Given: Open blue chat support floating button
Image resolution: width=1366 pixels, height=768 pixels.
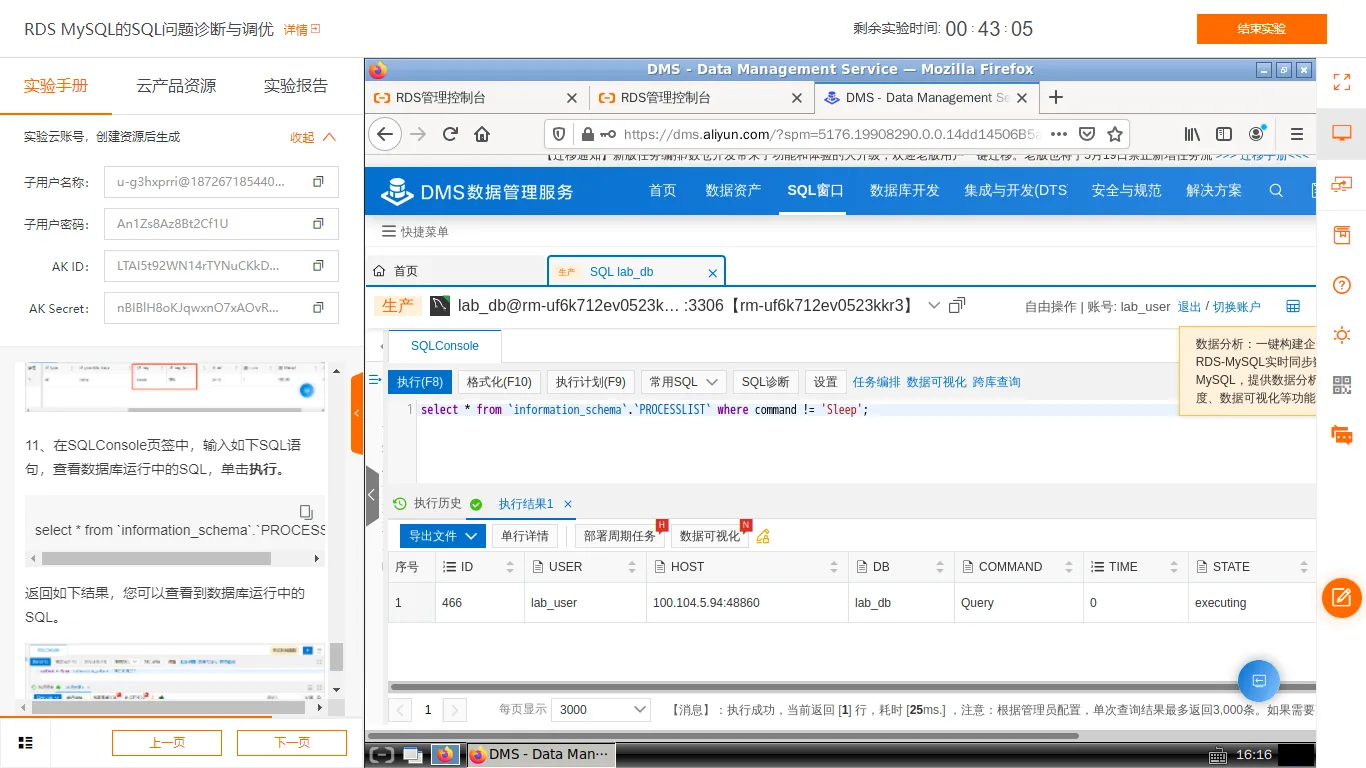Looking at the screenshot, I should pyautogui.click(x=1259, y=681).
